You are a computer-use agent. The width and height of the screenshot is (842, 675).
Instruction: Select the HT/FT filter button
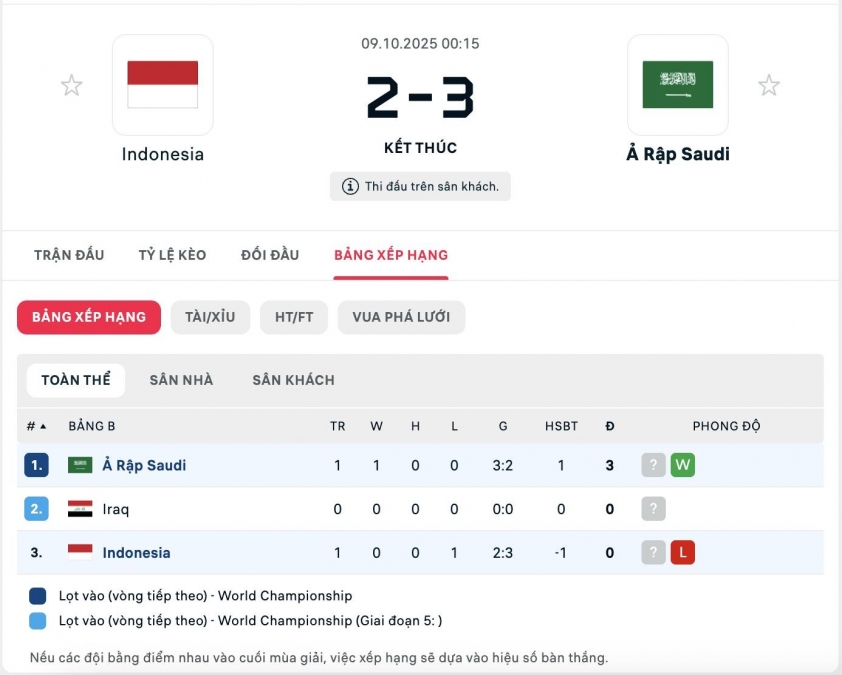coord(294,317)
